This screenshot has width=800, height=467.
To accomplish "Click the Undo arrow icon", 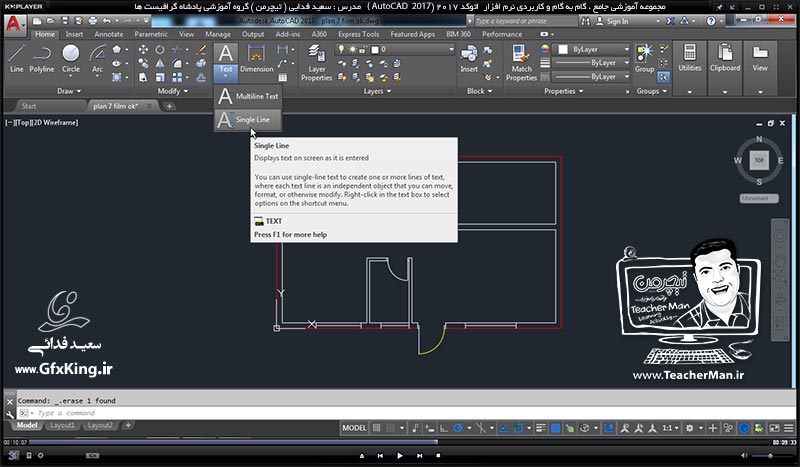I will tap(106, 21).
